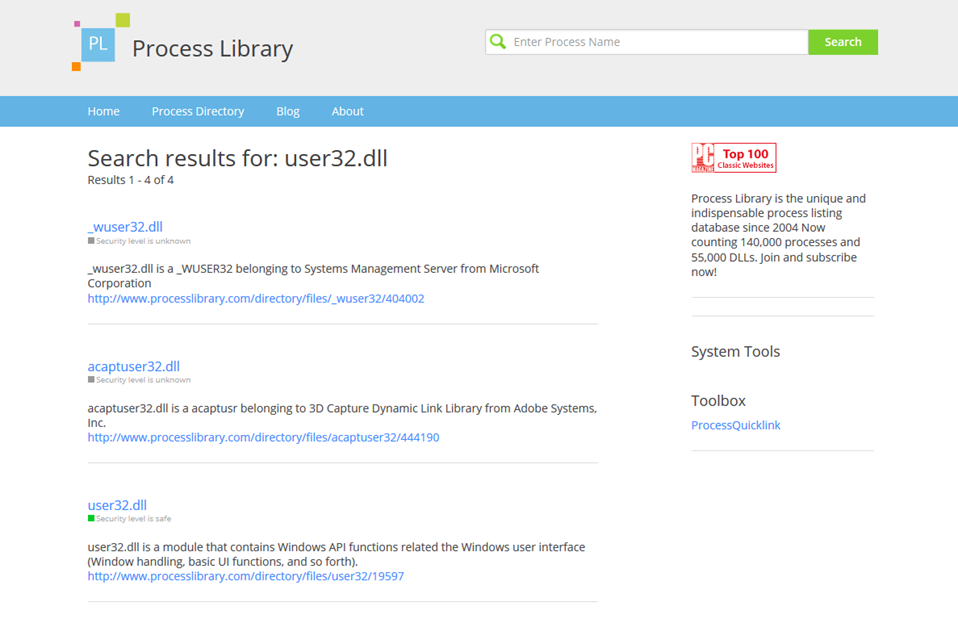The width and height of the screenshot is (958, 619).
Task: Follow the acaptuser32/444190 directory URL
Action: 263,437
